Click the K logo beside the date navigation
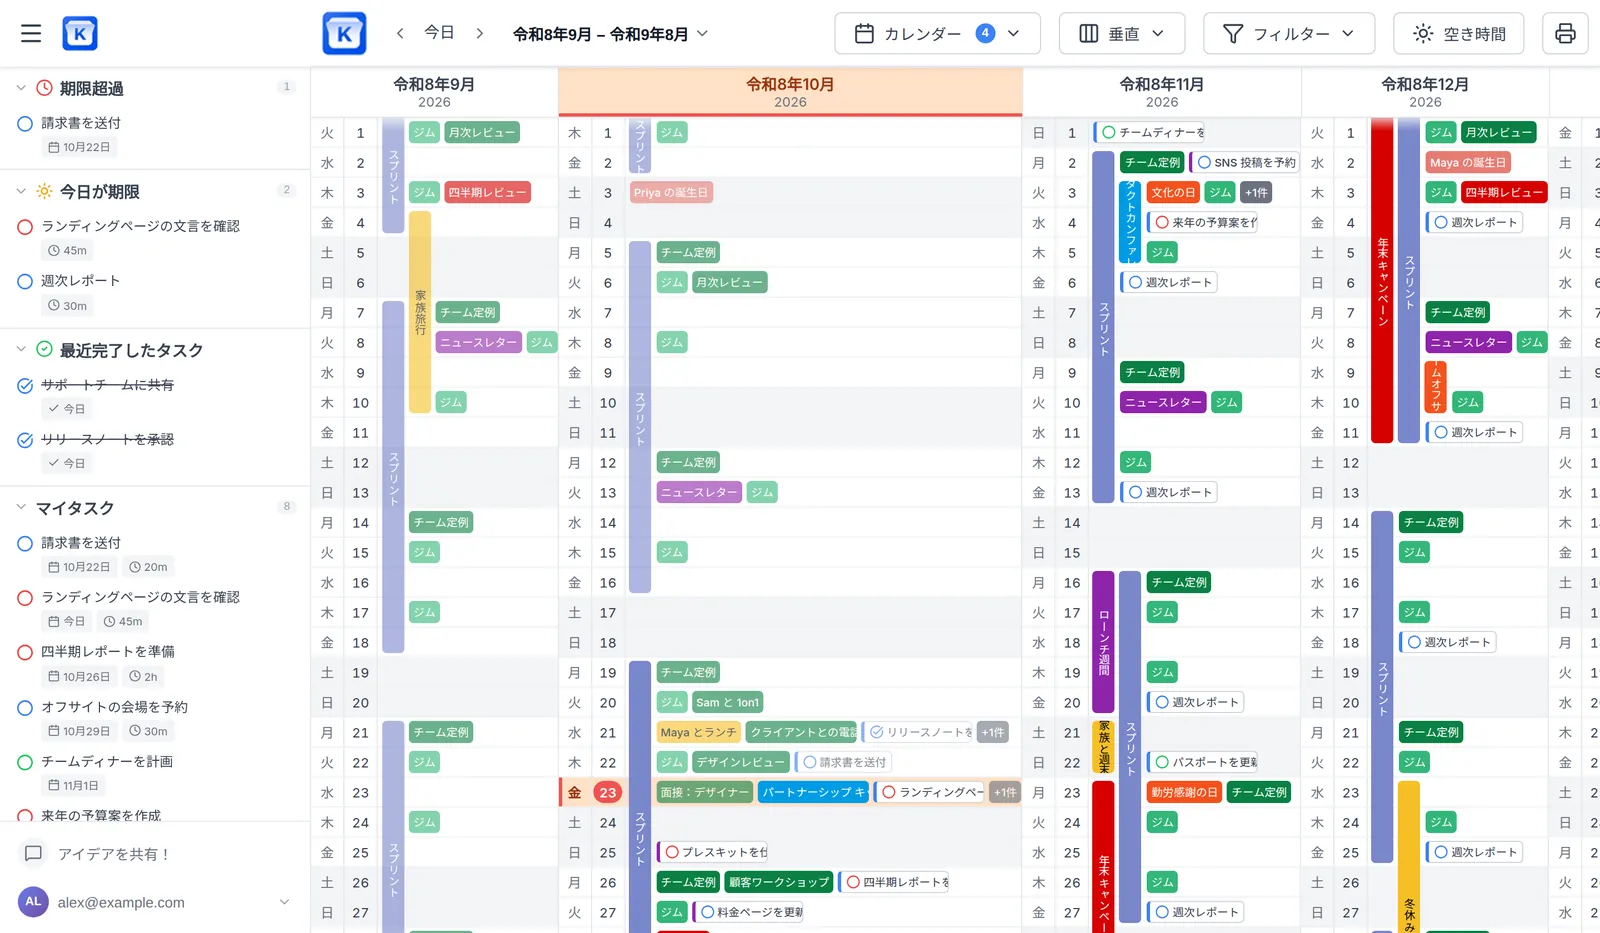Viewport: 1600px width, 933px height. (344, 33)
